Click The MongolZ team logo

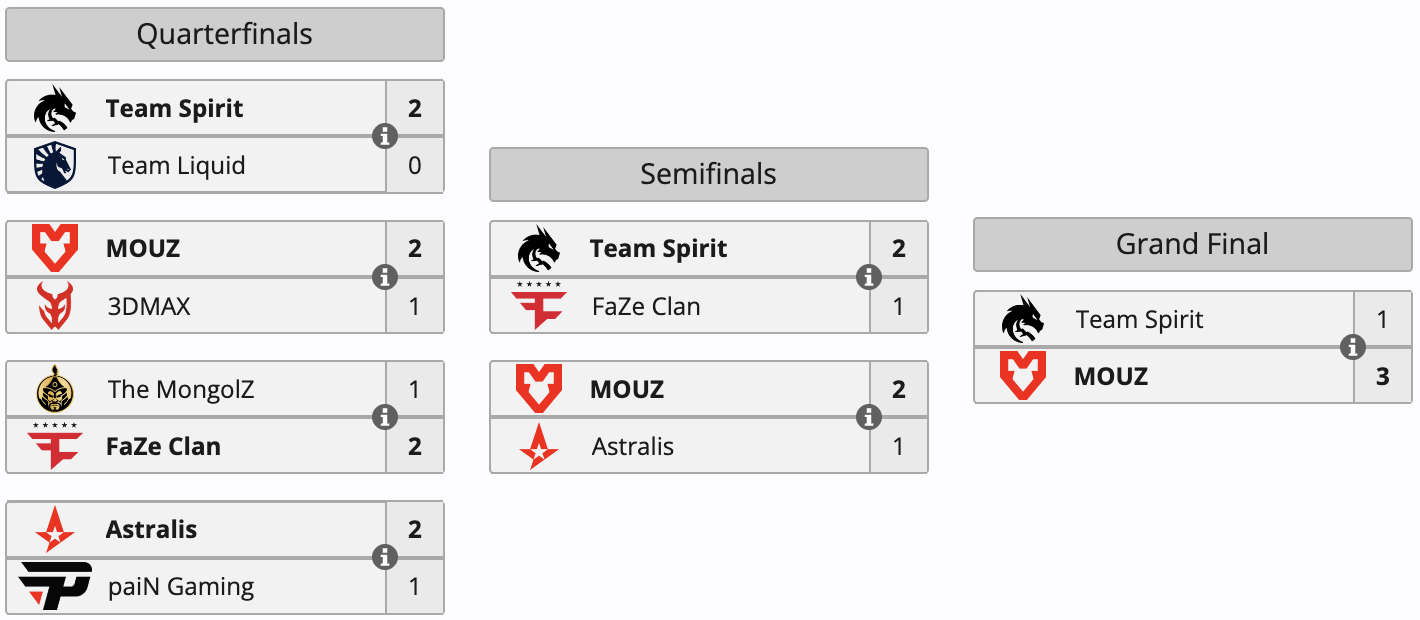pyautogui.click(x=54, y=389)
